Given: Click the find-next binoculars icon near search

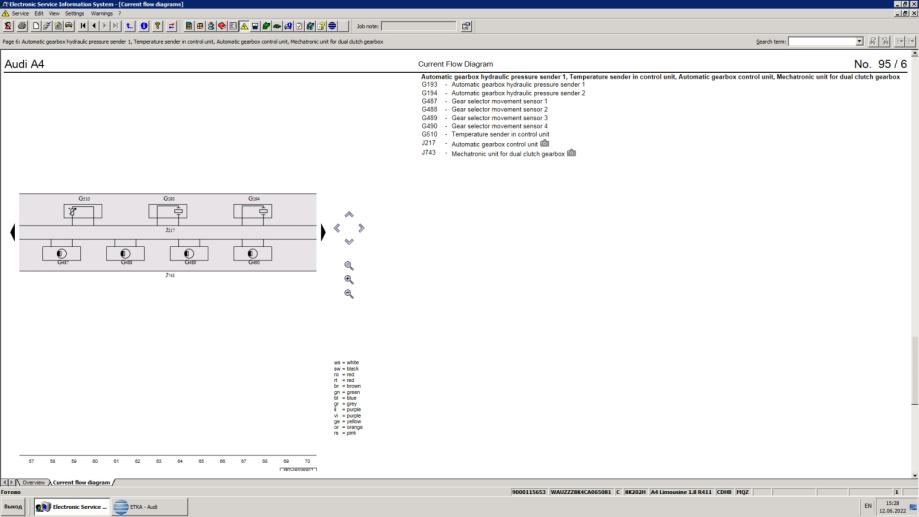Looking at the screenshot, I should (x=873, y=41).
